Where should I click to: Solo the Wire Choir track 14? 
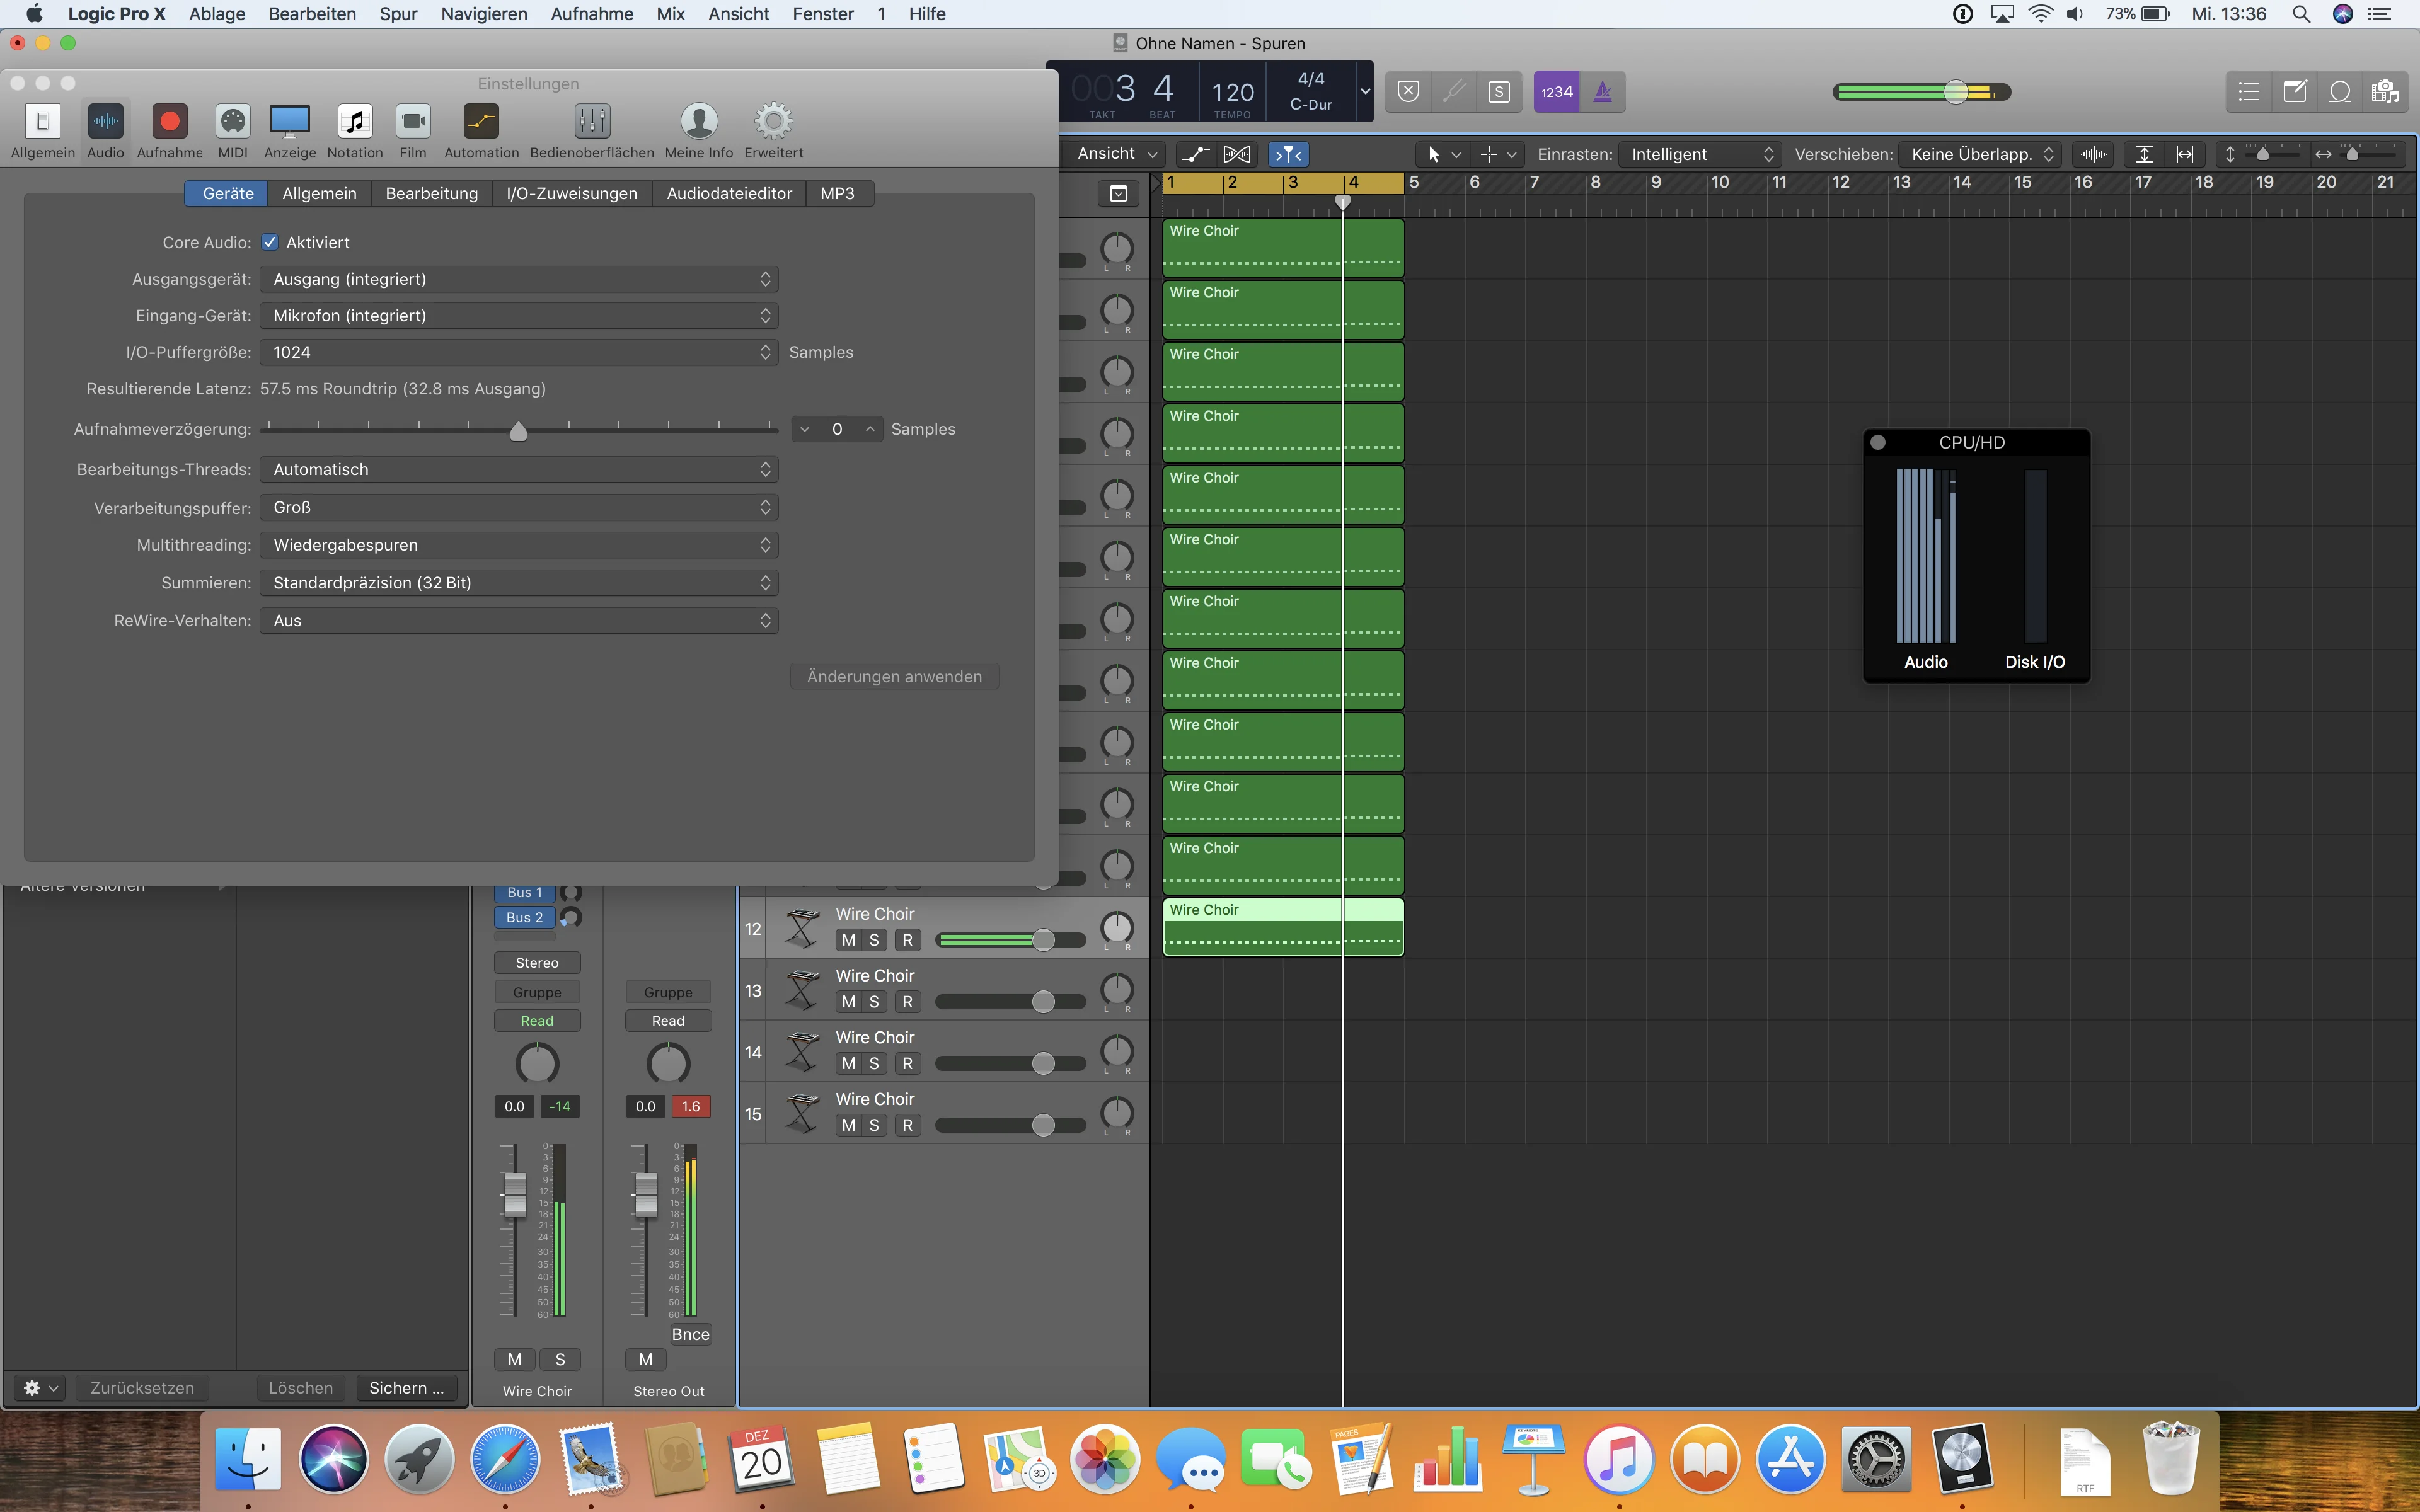click(874, 1064)
